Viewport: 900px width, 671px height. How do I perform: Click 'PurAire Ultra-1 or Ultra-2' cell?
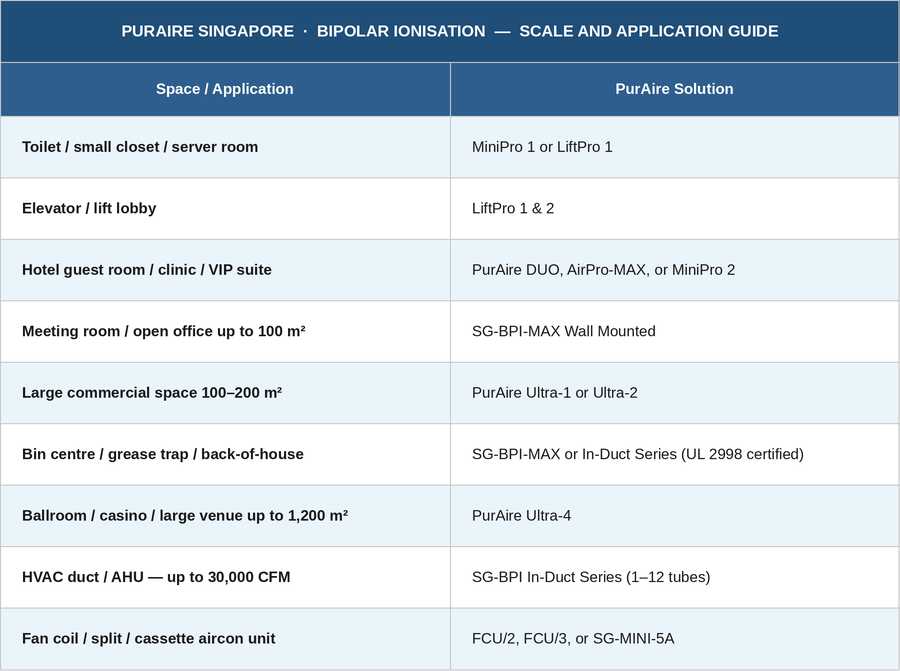coord(674,393)
